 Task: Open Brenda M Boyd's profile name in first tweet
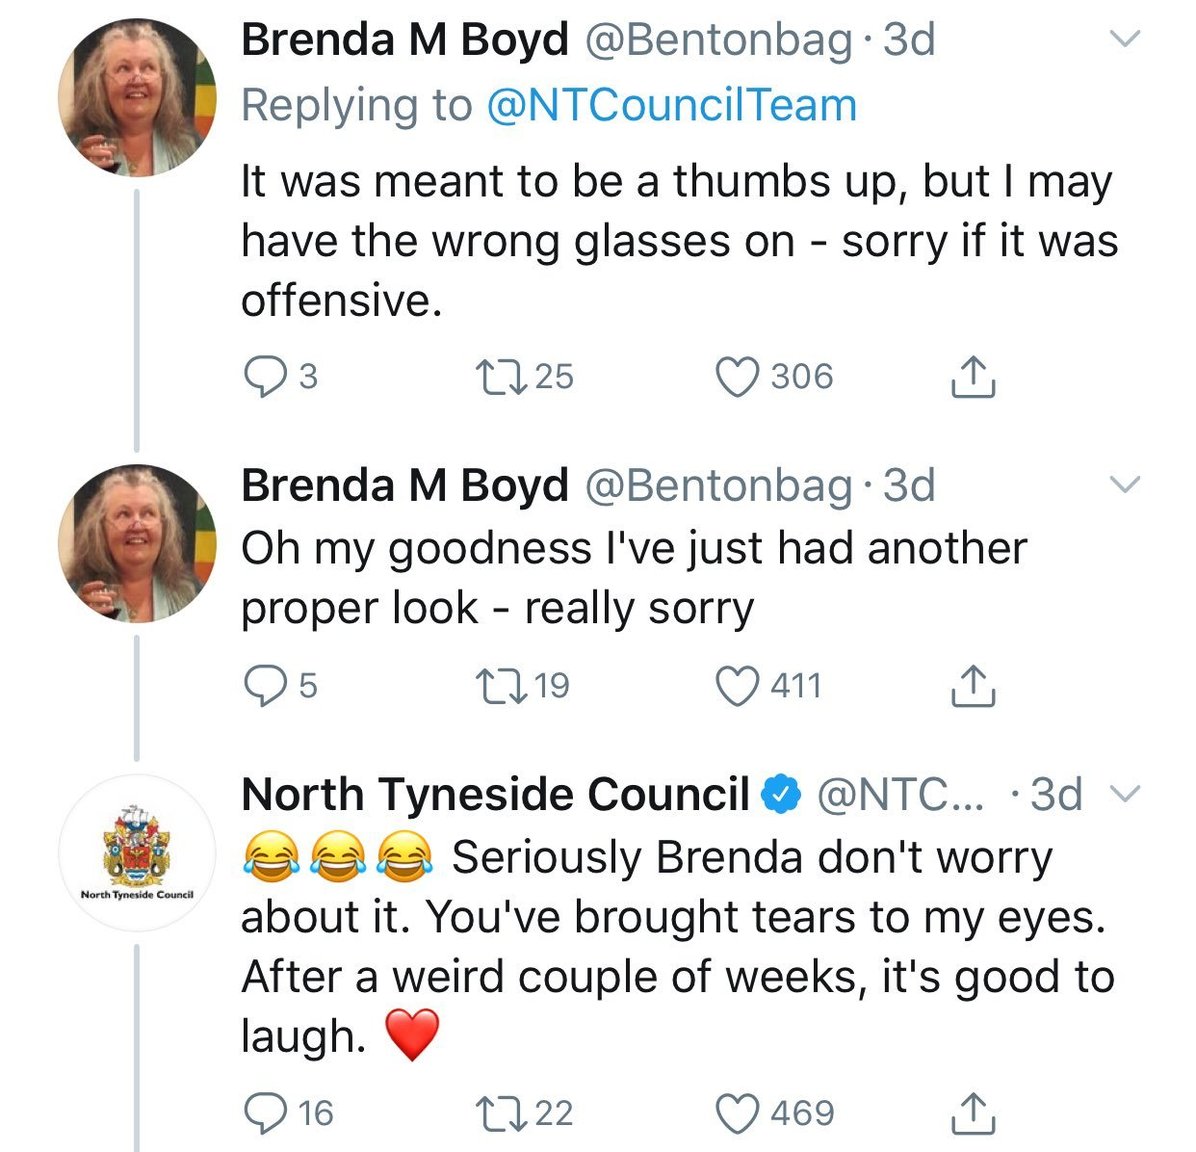(x=405, y=40)
